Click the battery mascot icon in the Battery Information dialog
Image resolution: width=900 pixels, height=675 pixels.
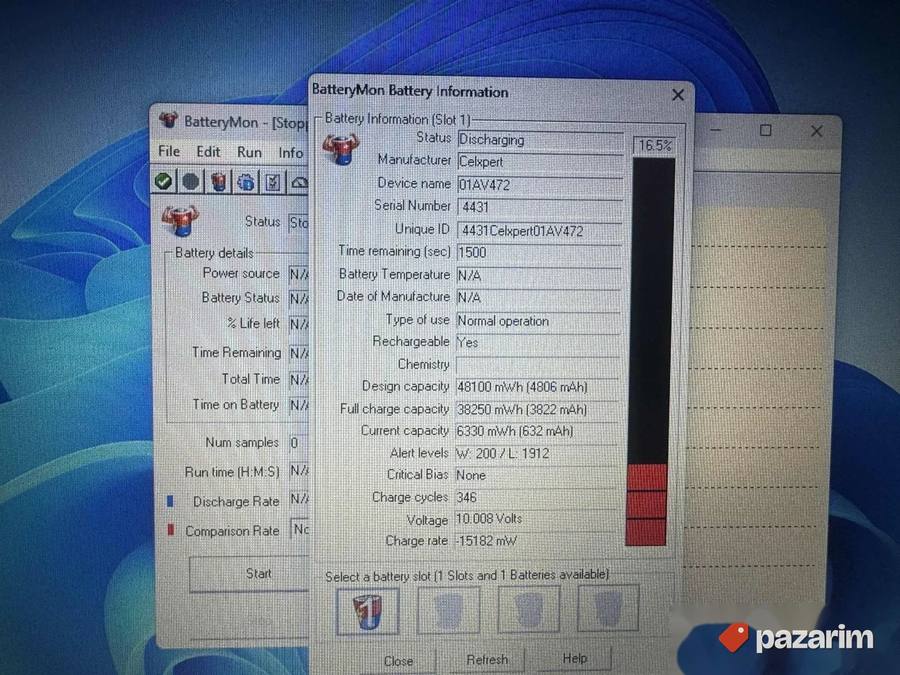pos(340,149)
